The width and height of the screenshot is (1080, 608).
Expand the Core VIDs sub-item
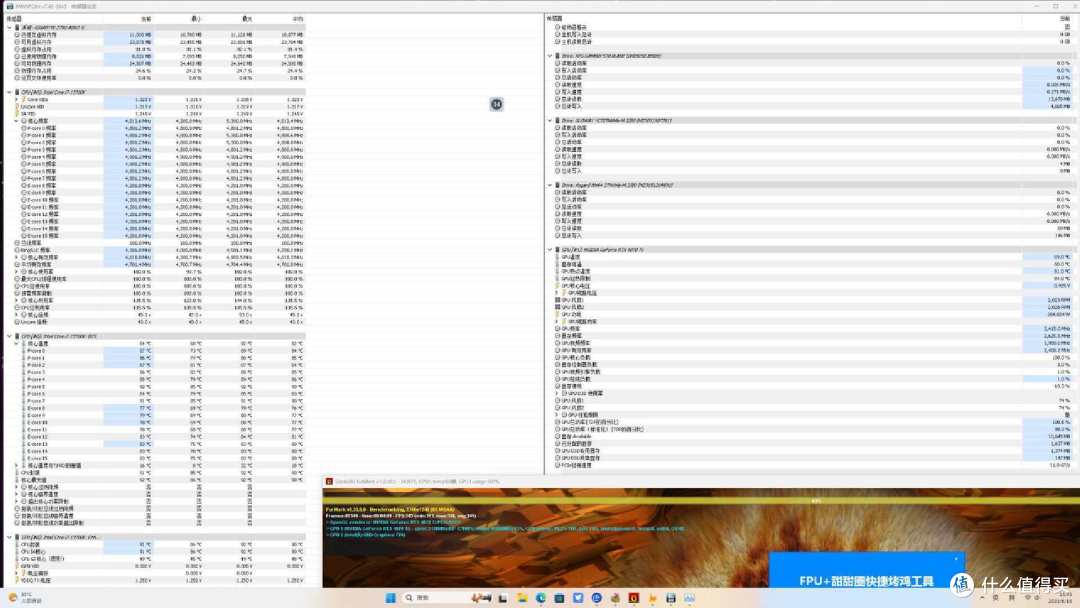[17, 99]
